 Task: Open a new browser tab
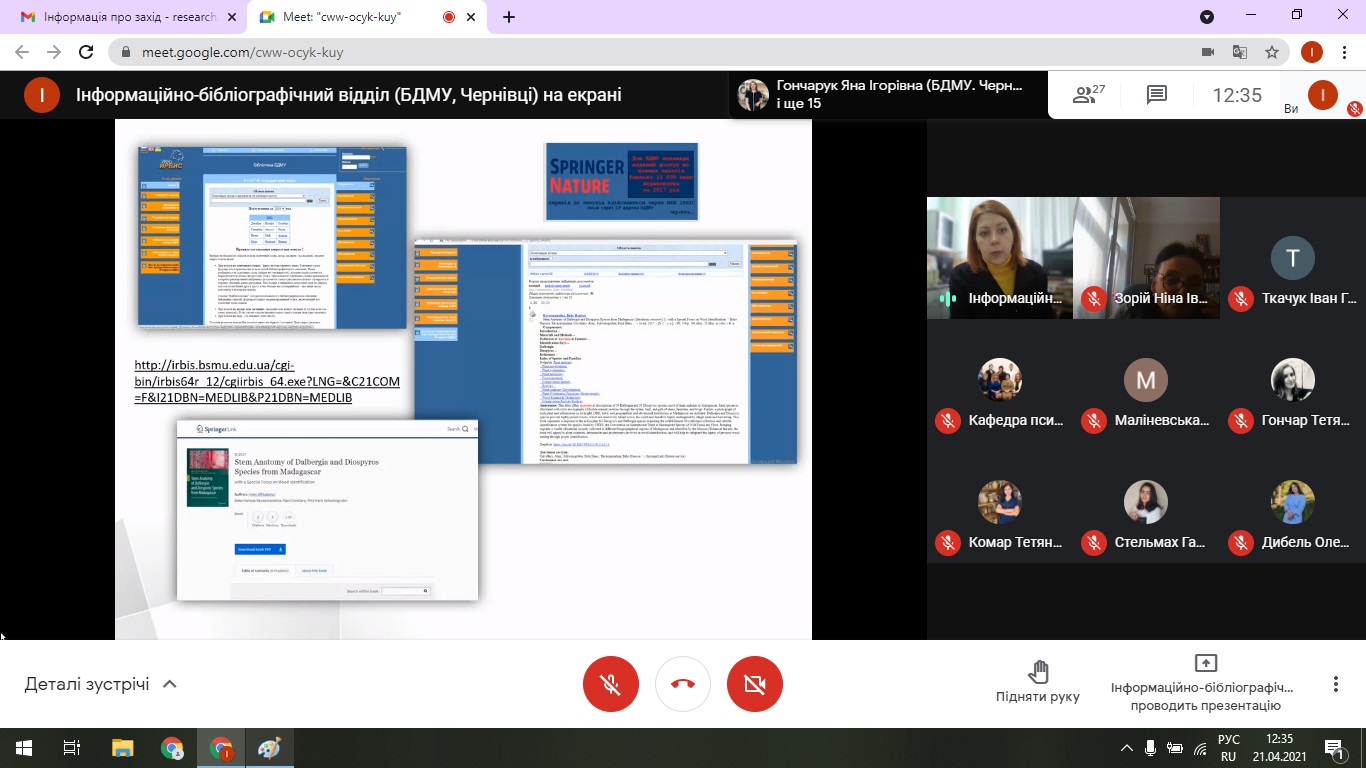point(509,17)
